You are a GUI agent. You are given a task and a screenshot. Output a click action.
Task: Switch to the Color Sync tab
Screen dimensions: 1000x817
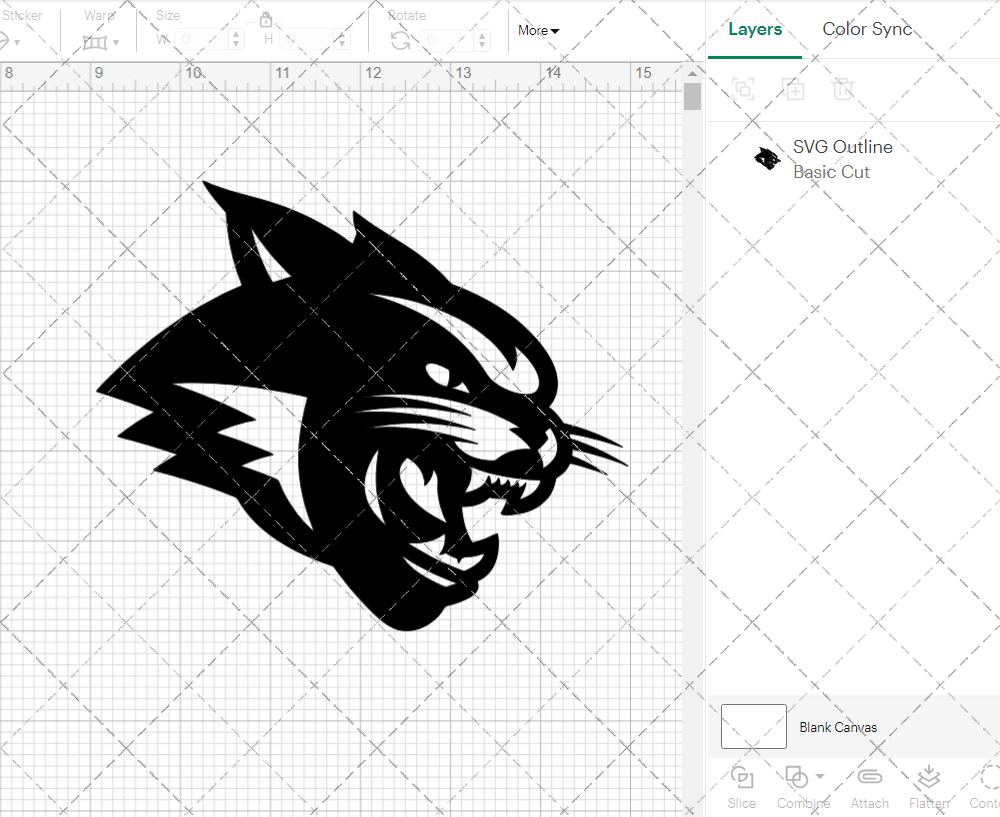867,29
